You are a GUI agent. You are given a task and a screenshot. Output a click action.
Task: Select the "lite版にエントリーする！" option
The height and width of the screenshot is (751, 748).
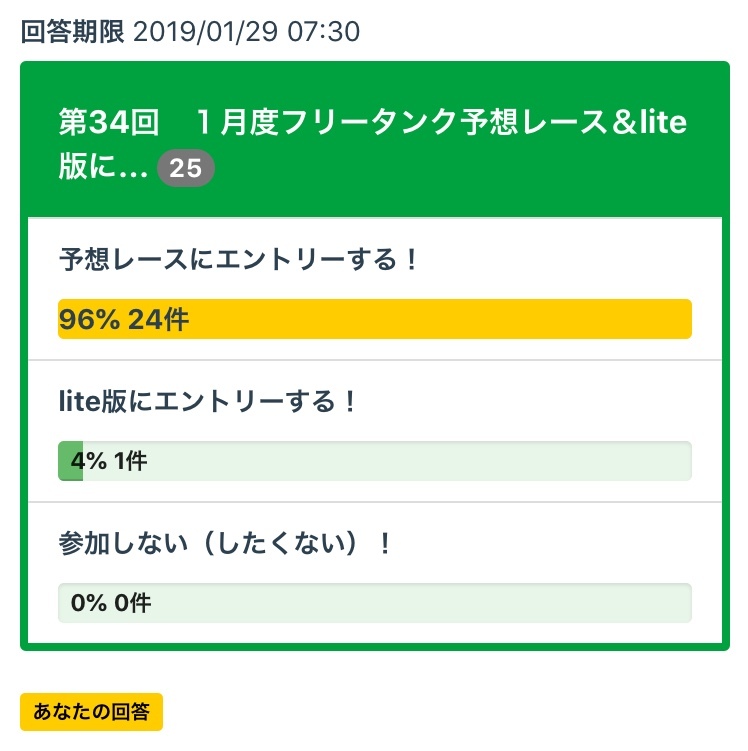(208, 402)
